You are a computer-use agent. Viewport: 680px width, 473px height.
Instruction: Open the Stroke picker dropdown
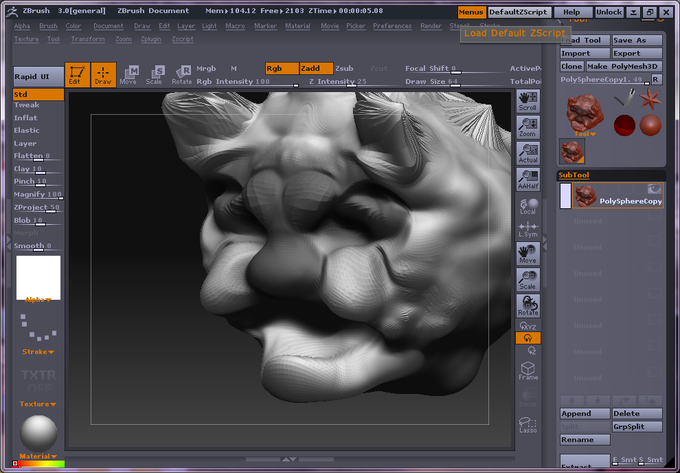coord(38,352)
